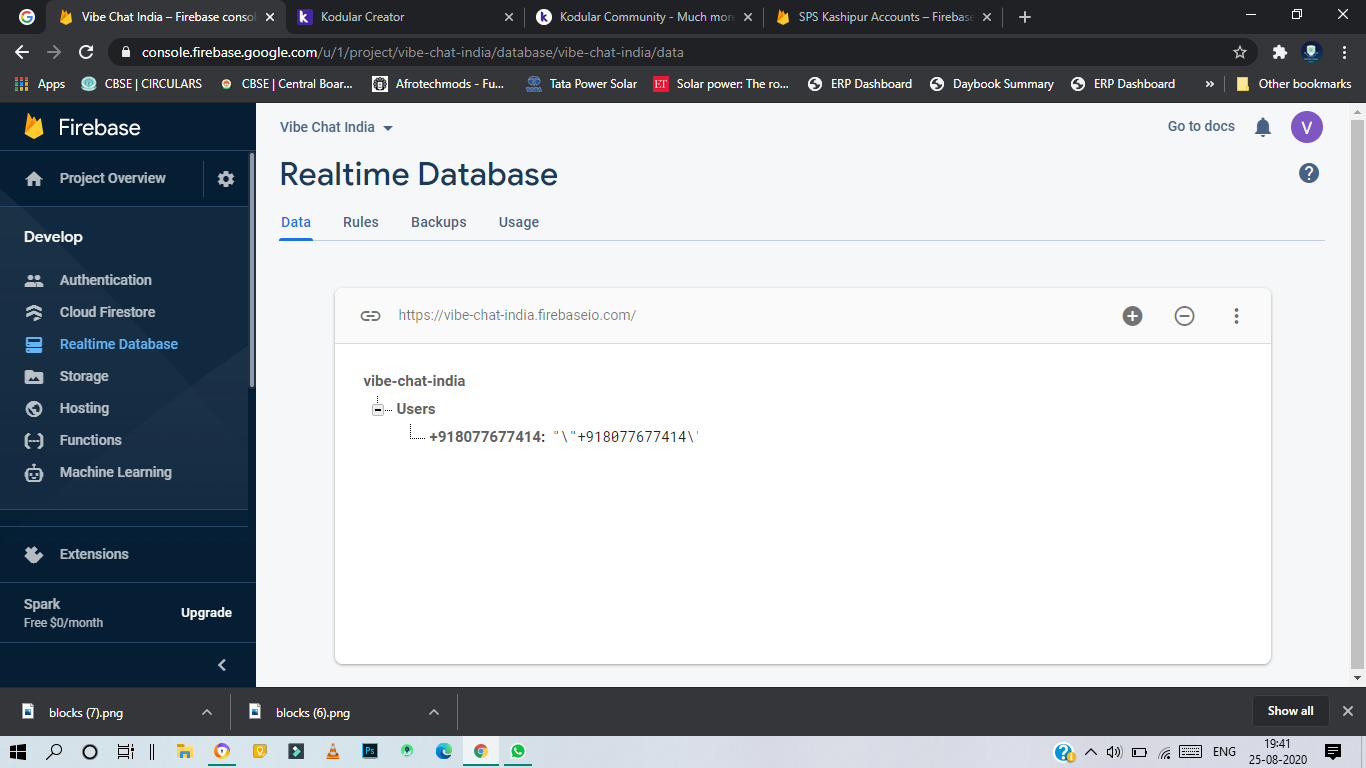The width and height of the screenshot is (1366, 768).
Task: Click the minus icon in database toolbar
Action: coord(1184,316)
